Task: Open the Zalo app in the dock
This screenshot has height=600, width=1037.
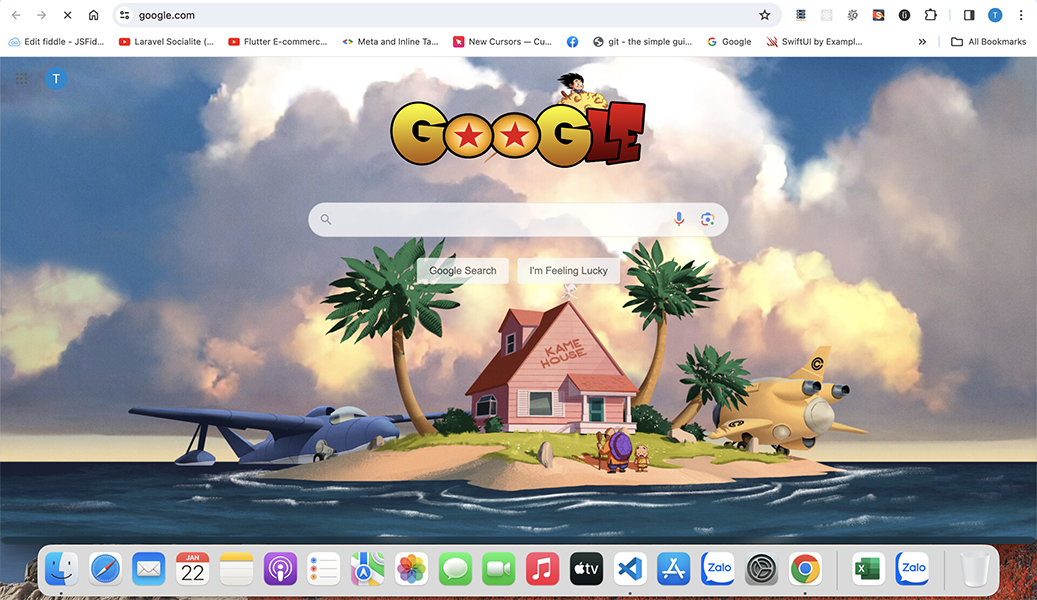Action: pos(717,568)
